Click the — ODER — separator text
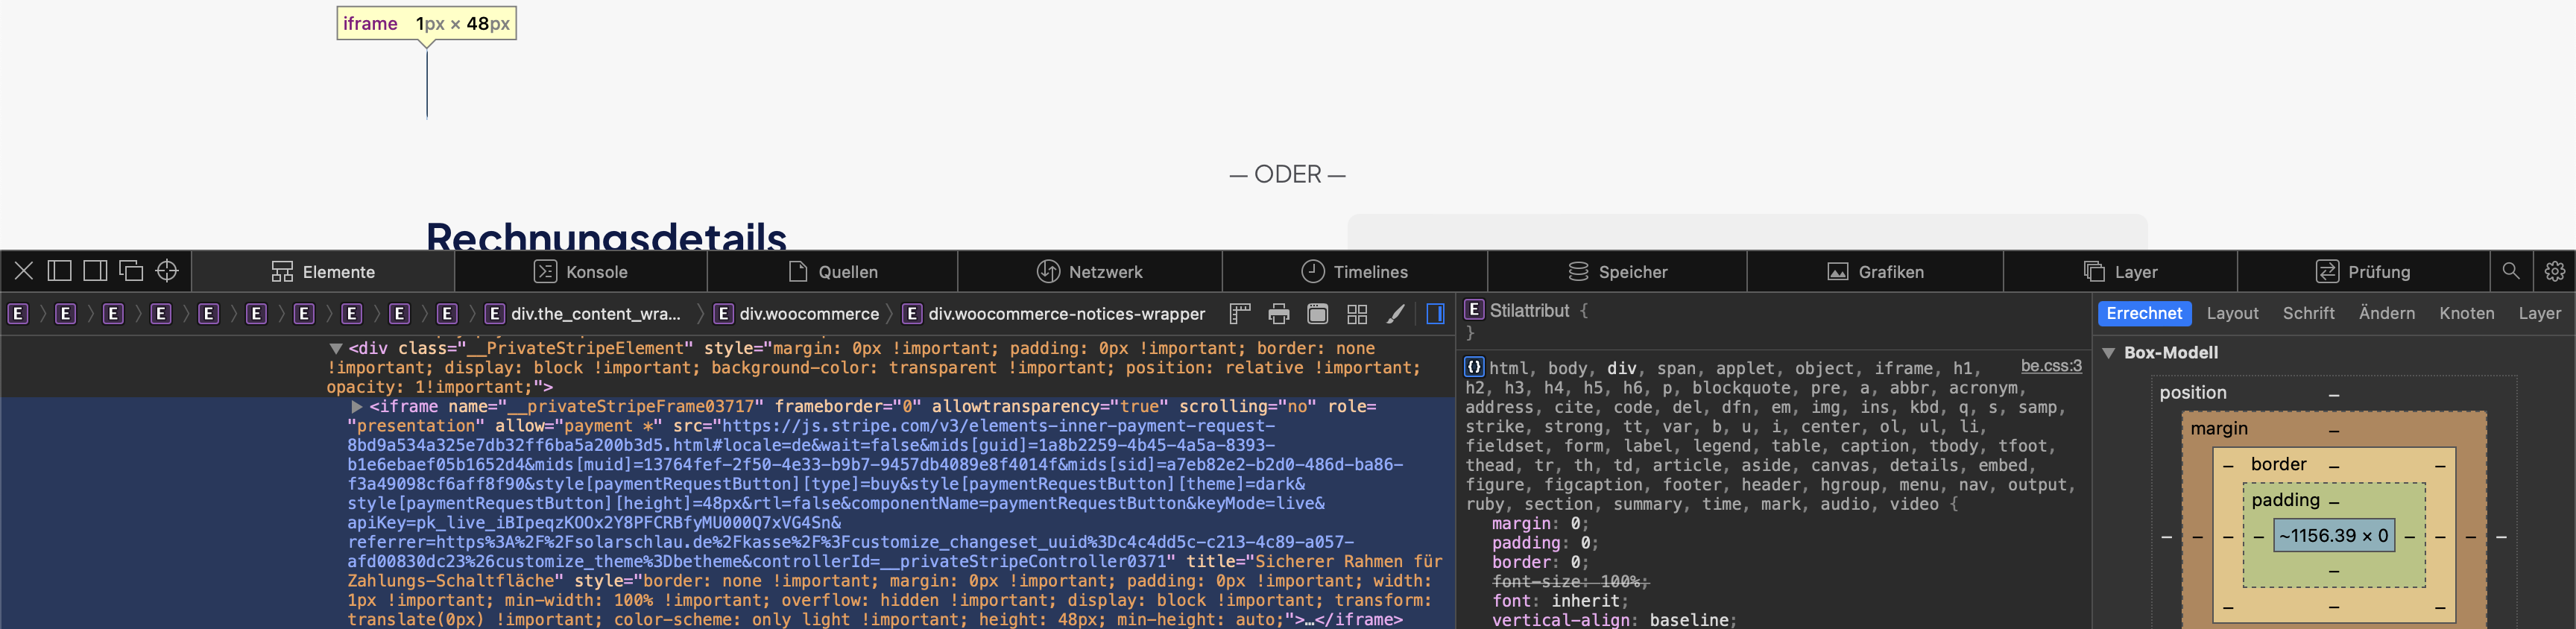The height and width of the screenshot is (629, 2576). click(1287, 175)
